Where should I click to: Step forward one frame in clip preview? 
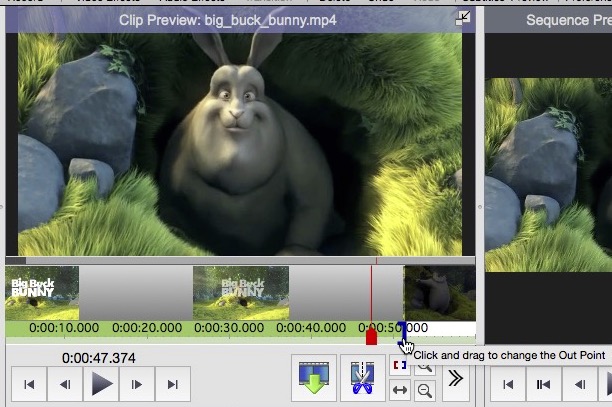pos(137,383)
